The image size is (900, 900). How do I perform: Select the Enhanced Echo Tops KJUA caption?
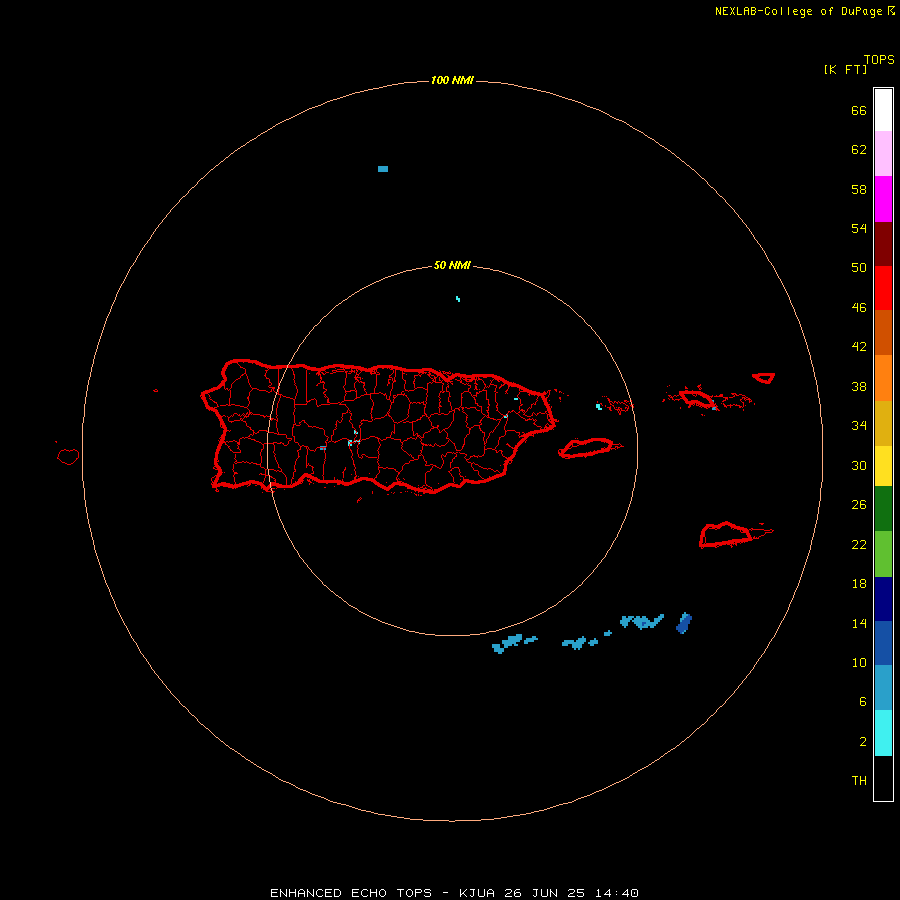click(454, 893)
